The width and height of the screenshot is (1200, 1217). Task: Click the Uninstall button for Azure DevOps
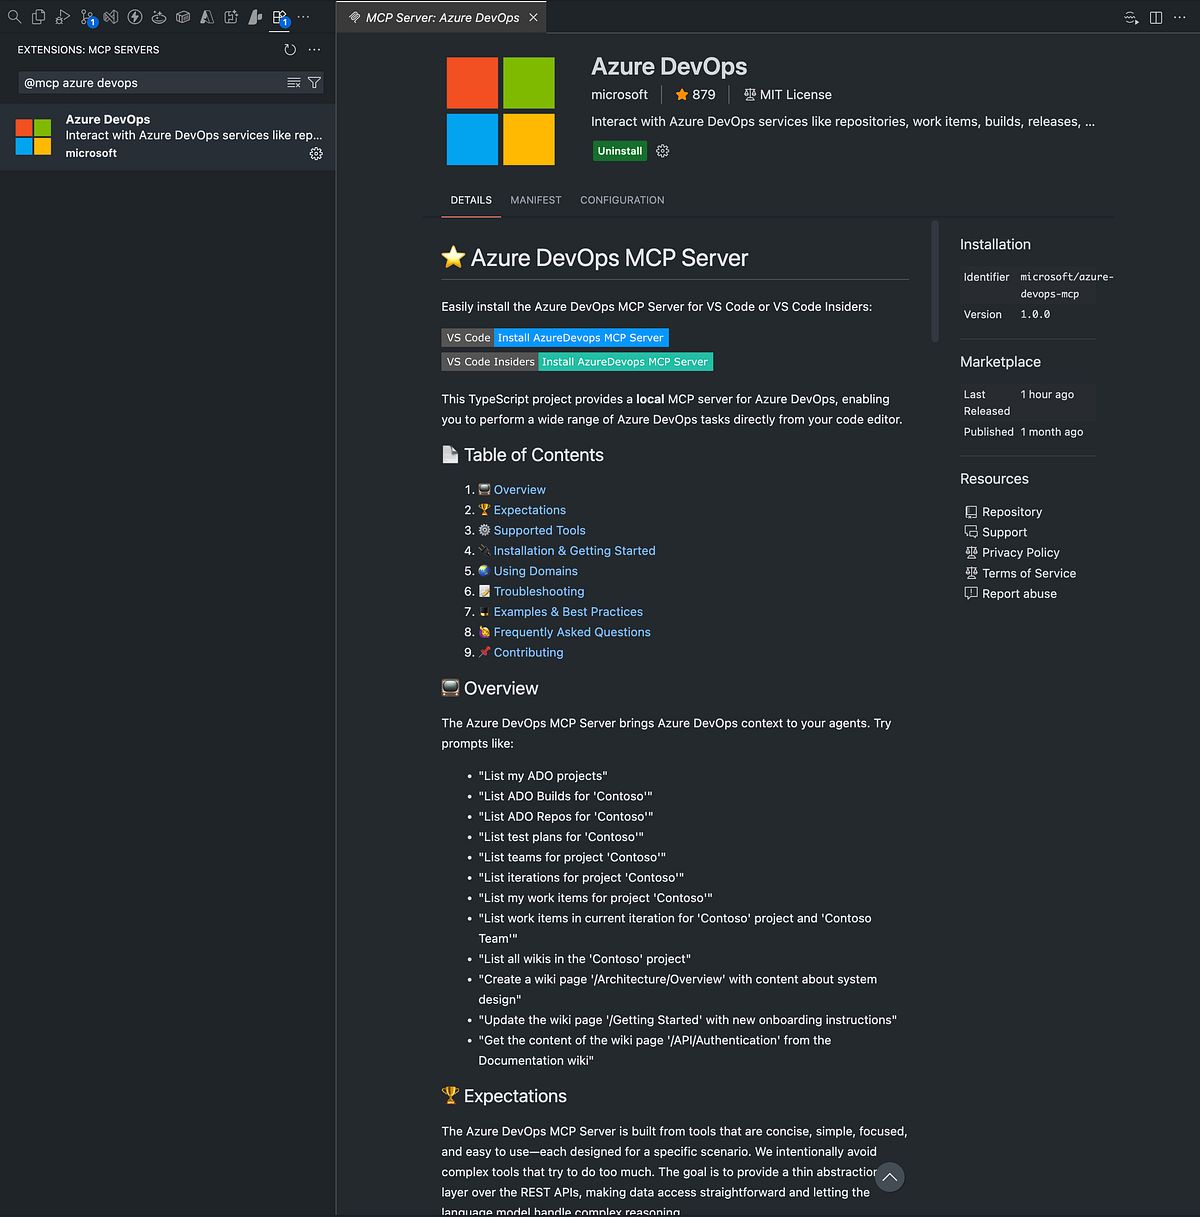pos(620,150)
